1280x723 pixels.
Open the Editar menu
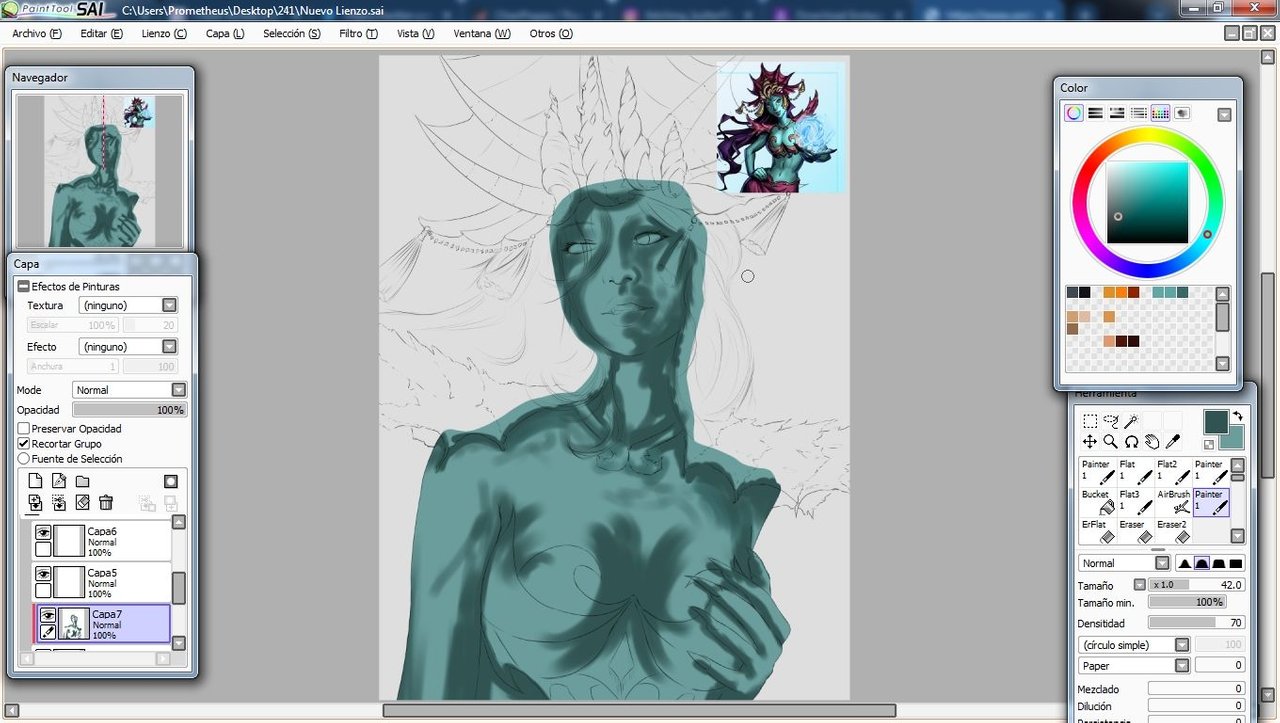click(x=101, y=33)
